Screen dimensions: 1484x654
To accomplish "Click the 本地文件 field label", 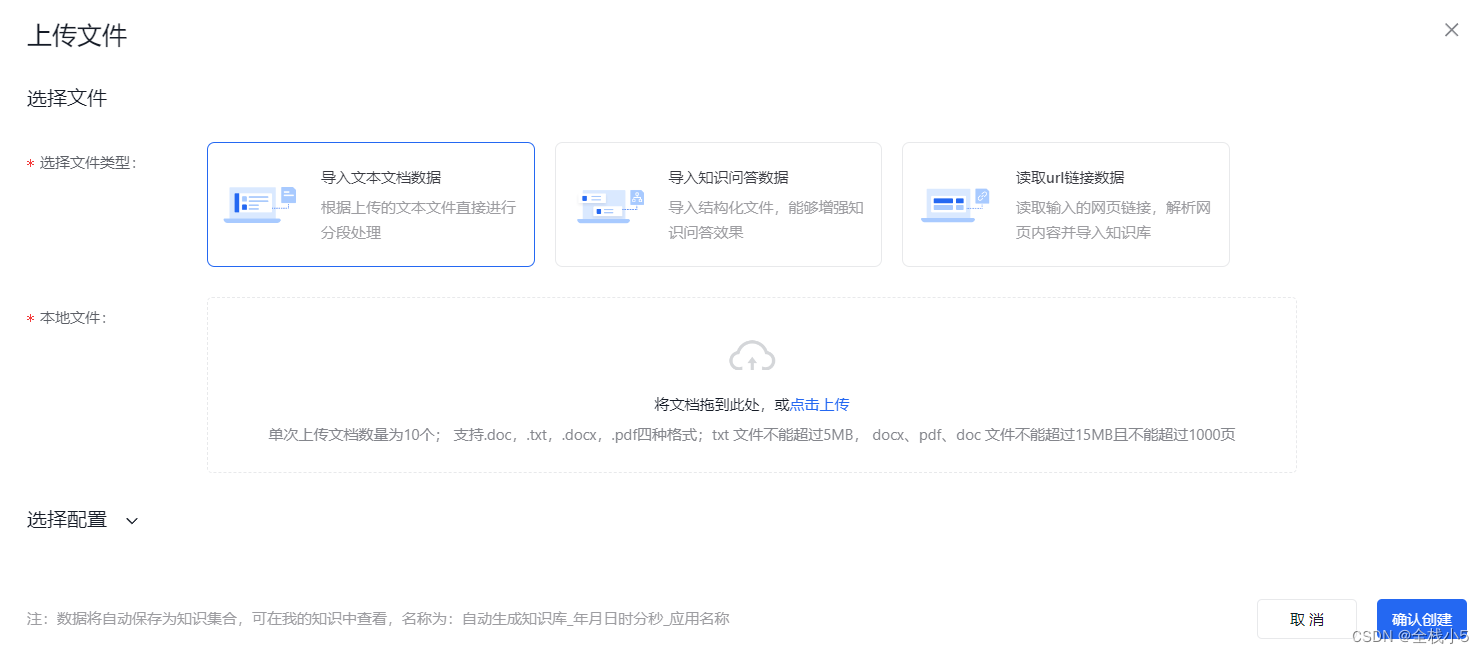I will tap(73, 318).
